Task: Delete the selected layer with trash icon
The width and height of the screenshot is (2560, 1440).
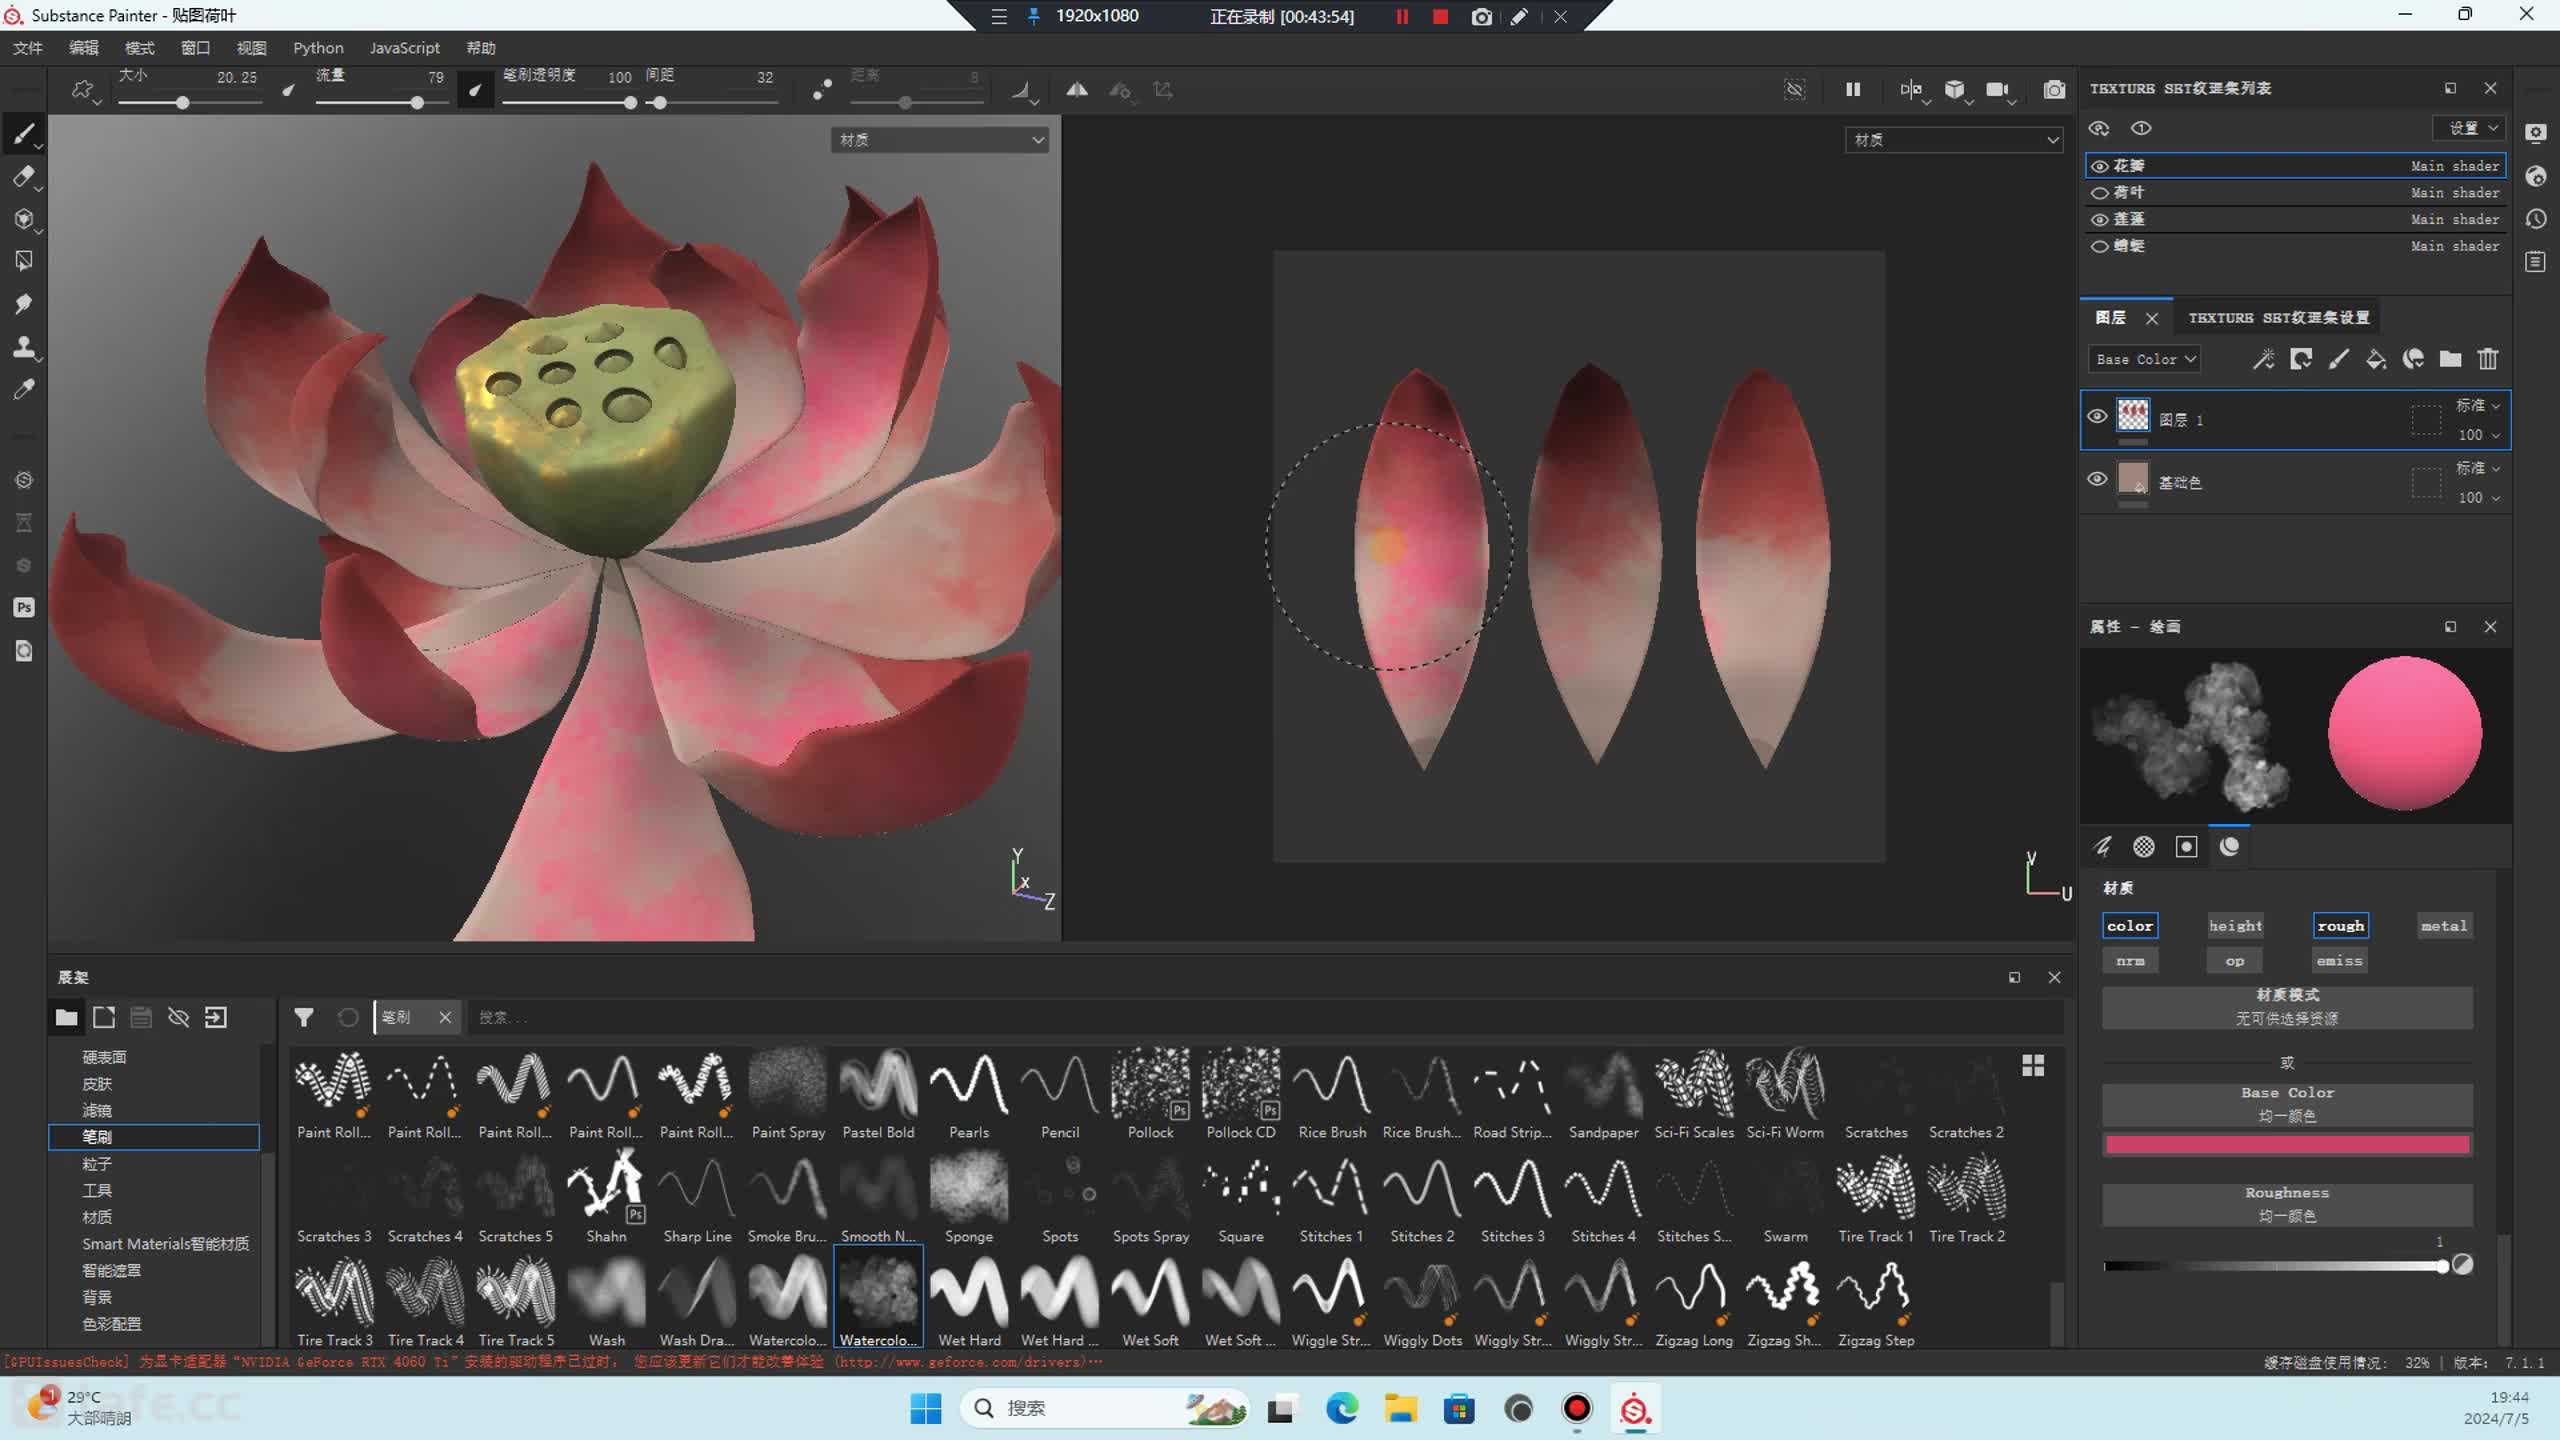Action: pyautogui.click(x=2488, y=359)
